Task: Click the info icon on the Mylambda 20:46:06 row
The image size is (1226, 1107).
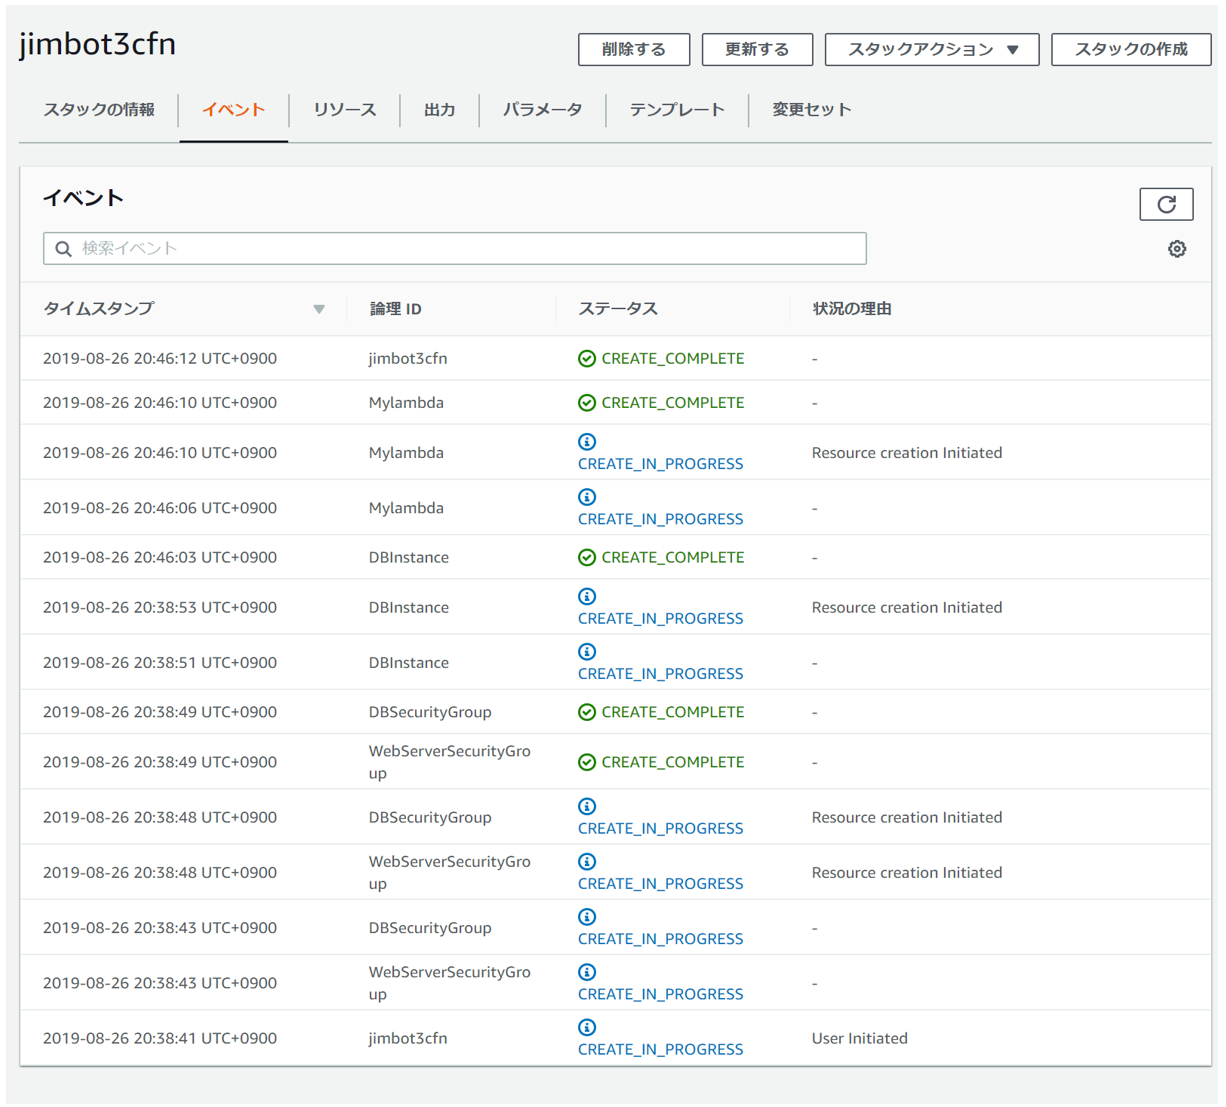Action: 587,497
